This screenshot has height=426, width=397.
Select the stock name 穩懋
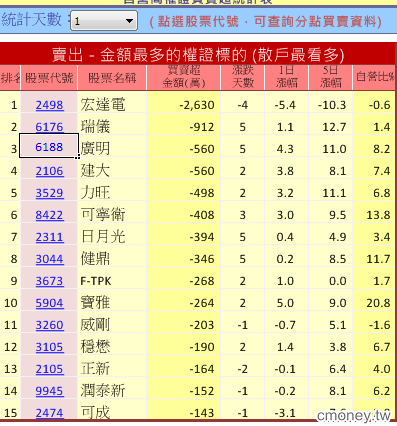pyautogui.click(x=95, y=347)
